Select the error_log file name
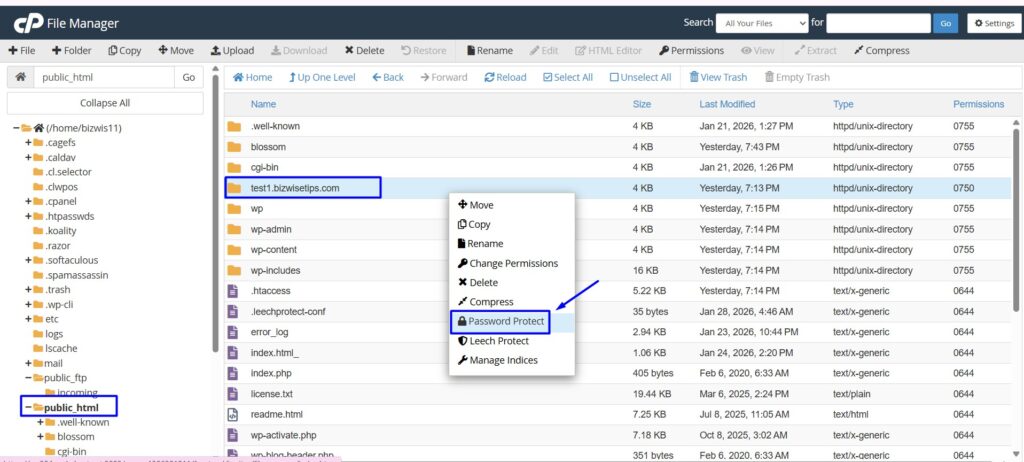Screen dimensions: 1024x462 click(269, 332)
